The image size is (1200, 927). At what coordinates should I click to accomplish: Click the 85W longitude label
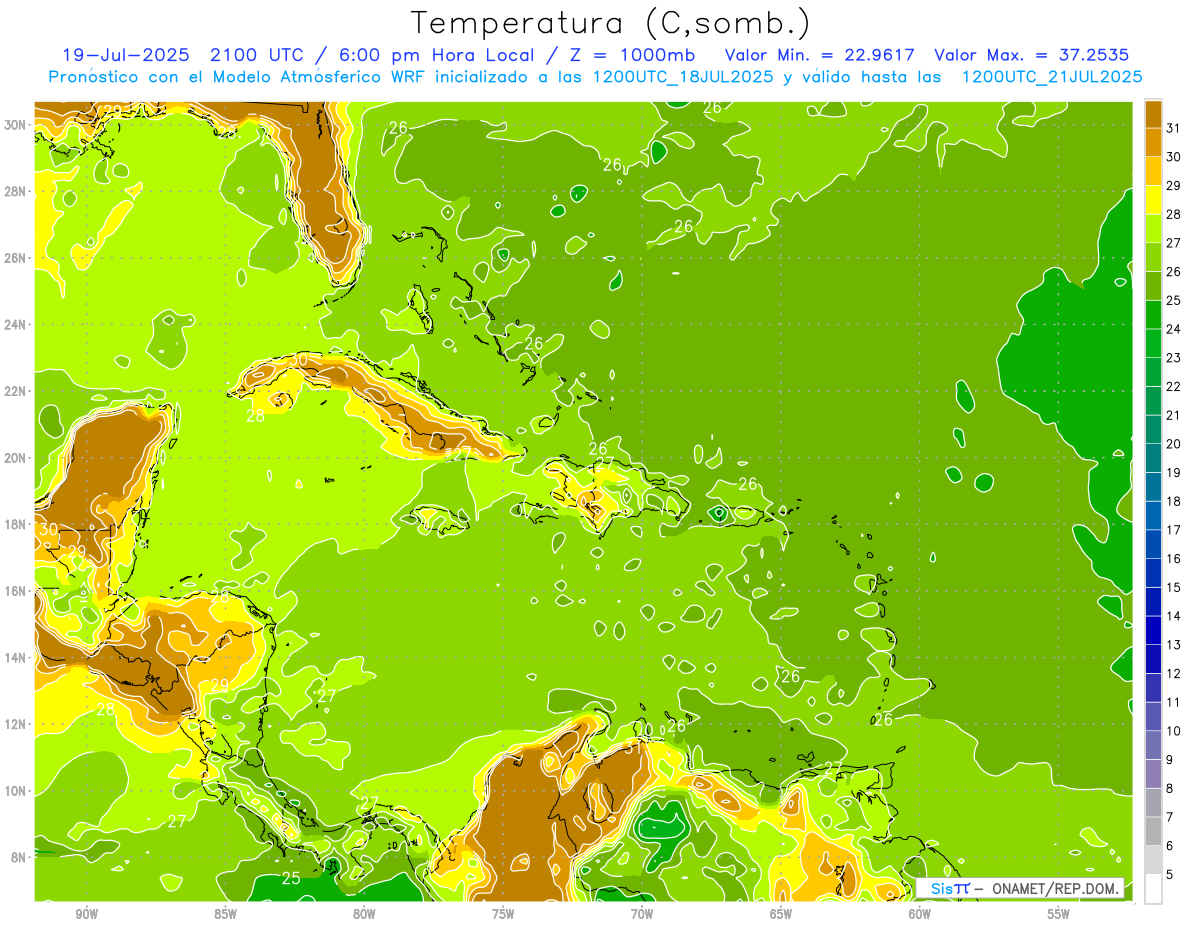226,914
